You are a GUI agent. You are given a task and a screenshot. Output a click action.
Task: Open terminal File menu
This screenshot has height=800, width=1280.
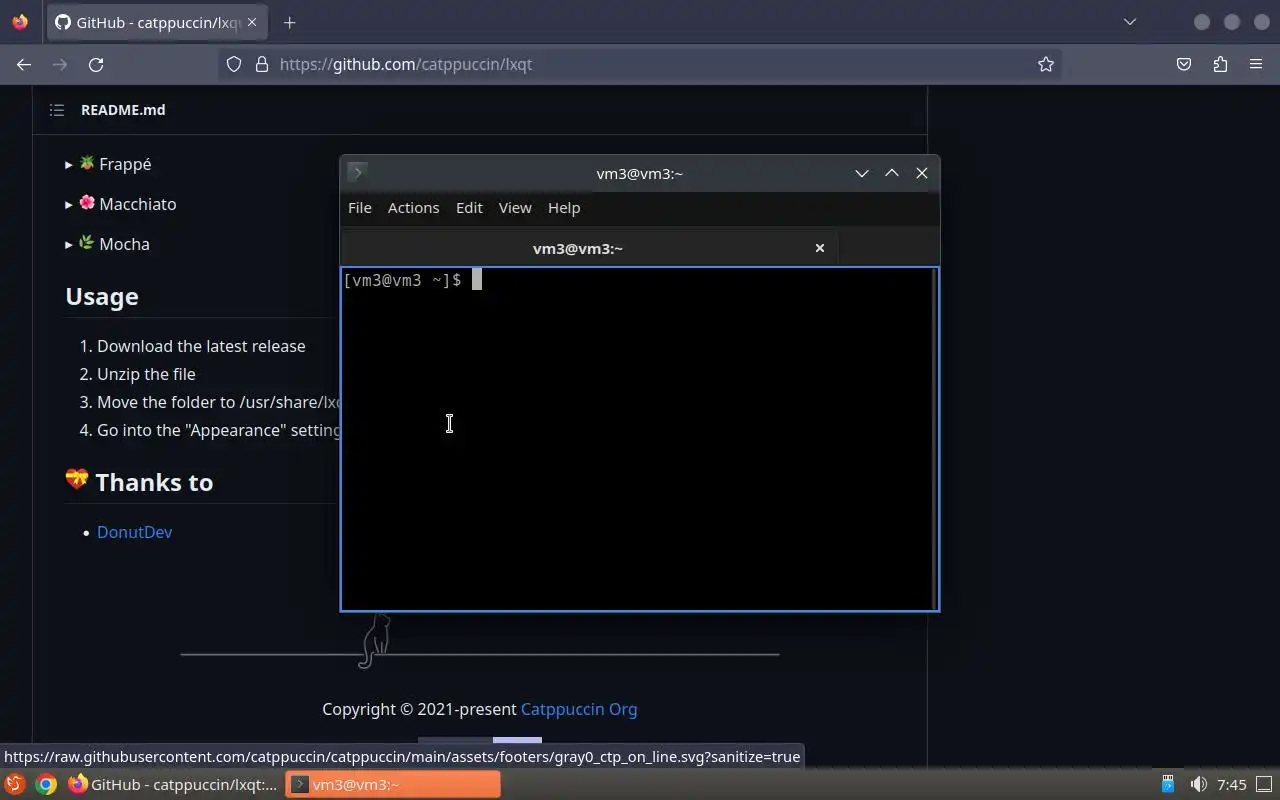[360, 208]
